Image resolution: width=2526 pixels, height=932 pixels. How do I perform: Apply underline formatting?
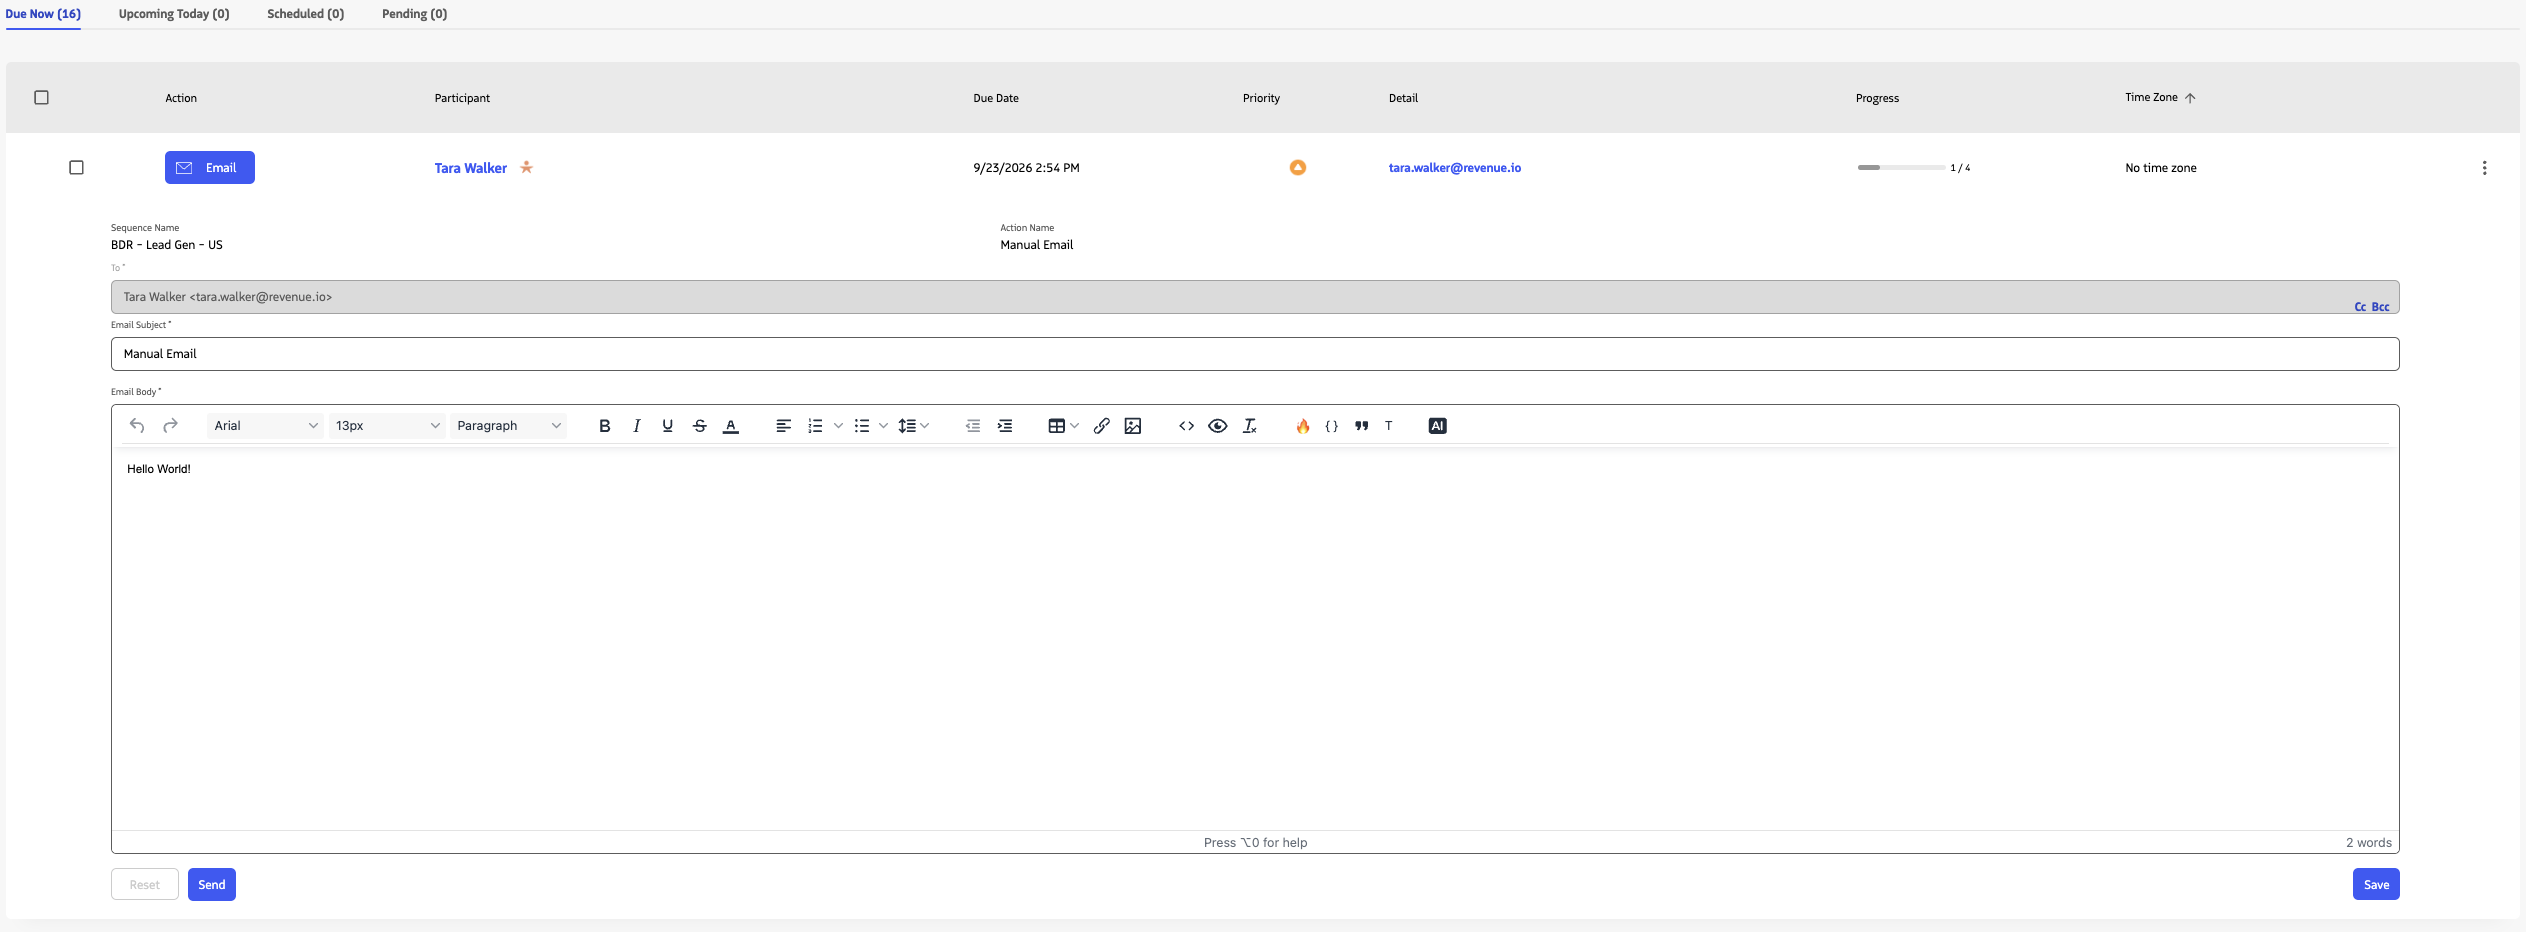point(668,426)
